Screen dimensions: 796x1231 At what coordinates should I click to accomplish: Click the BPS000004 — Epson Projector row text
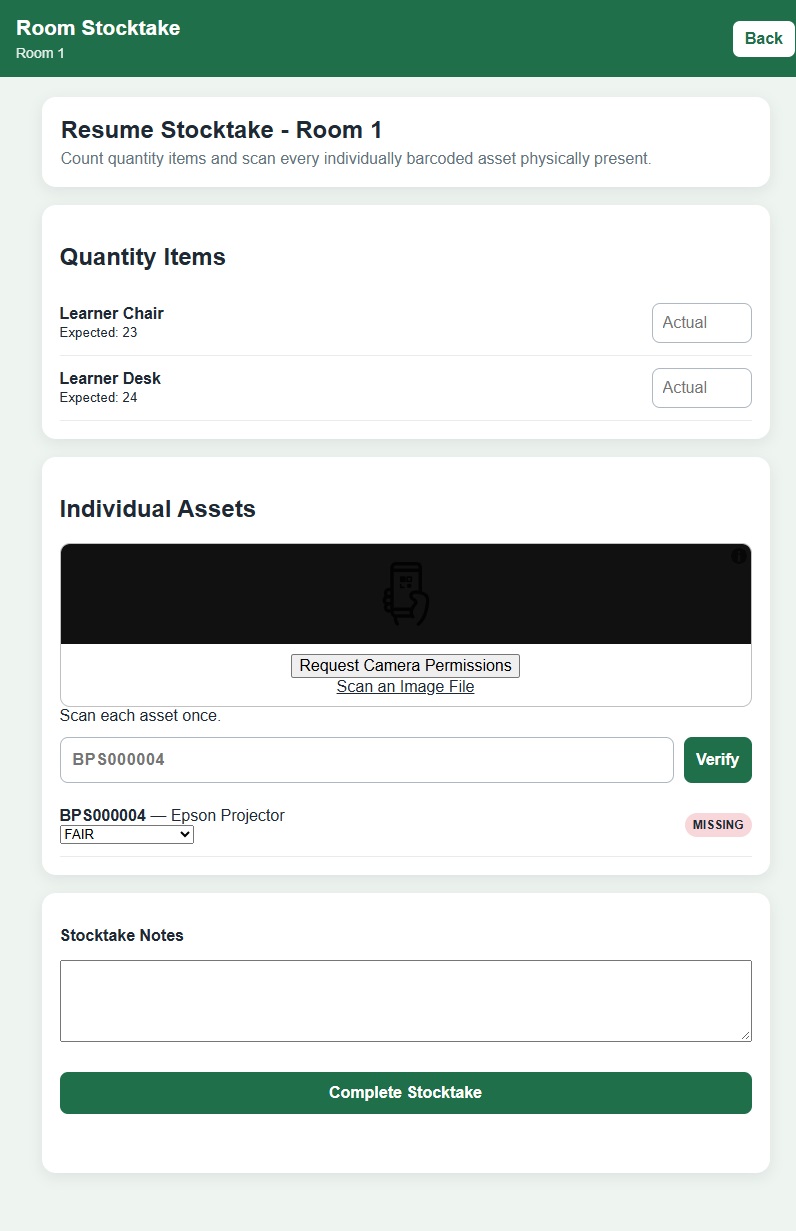coord(172,816)
